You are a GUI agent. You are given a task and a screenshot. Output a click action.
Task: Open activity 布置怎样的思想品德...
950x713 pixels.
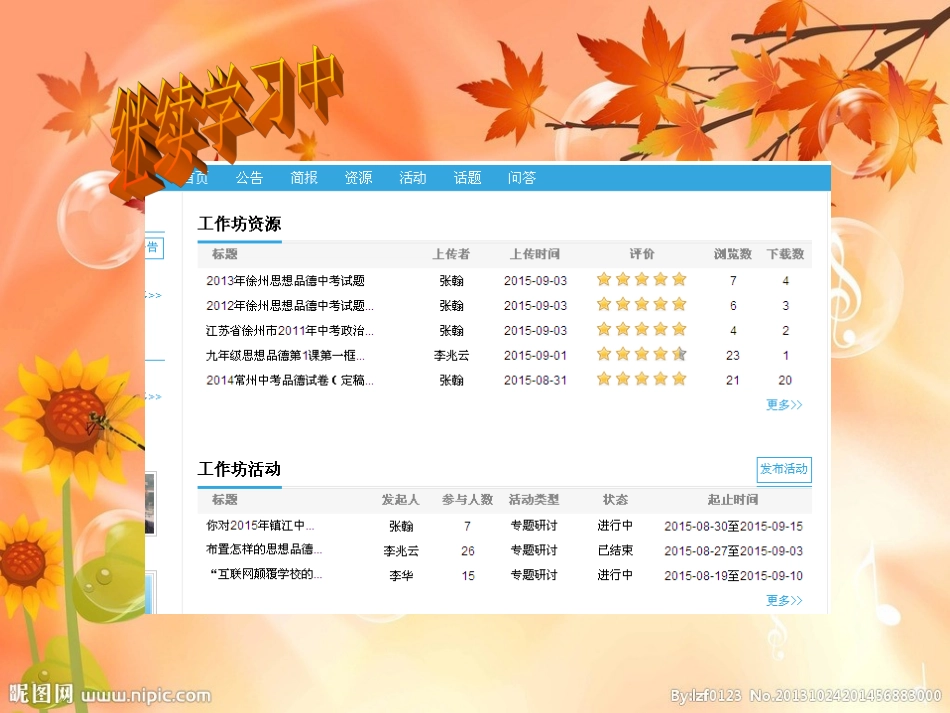pos(264,549)
